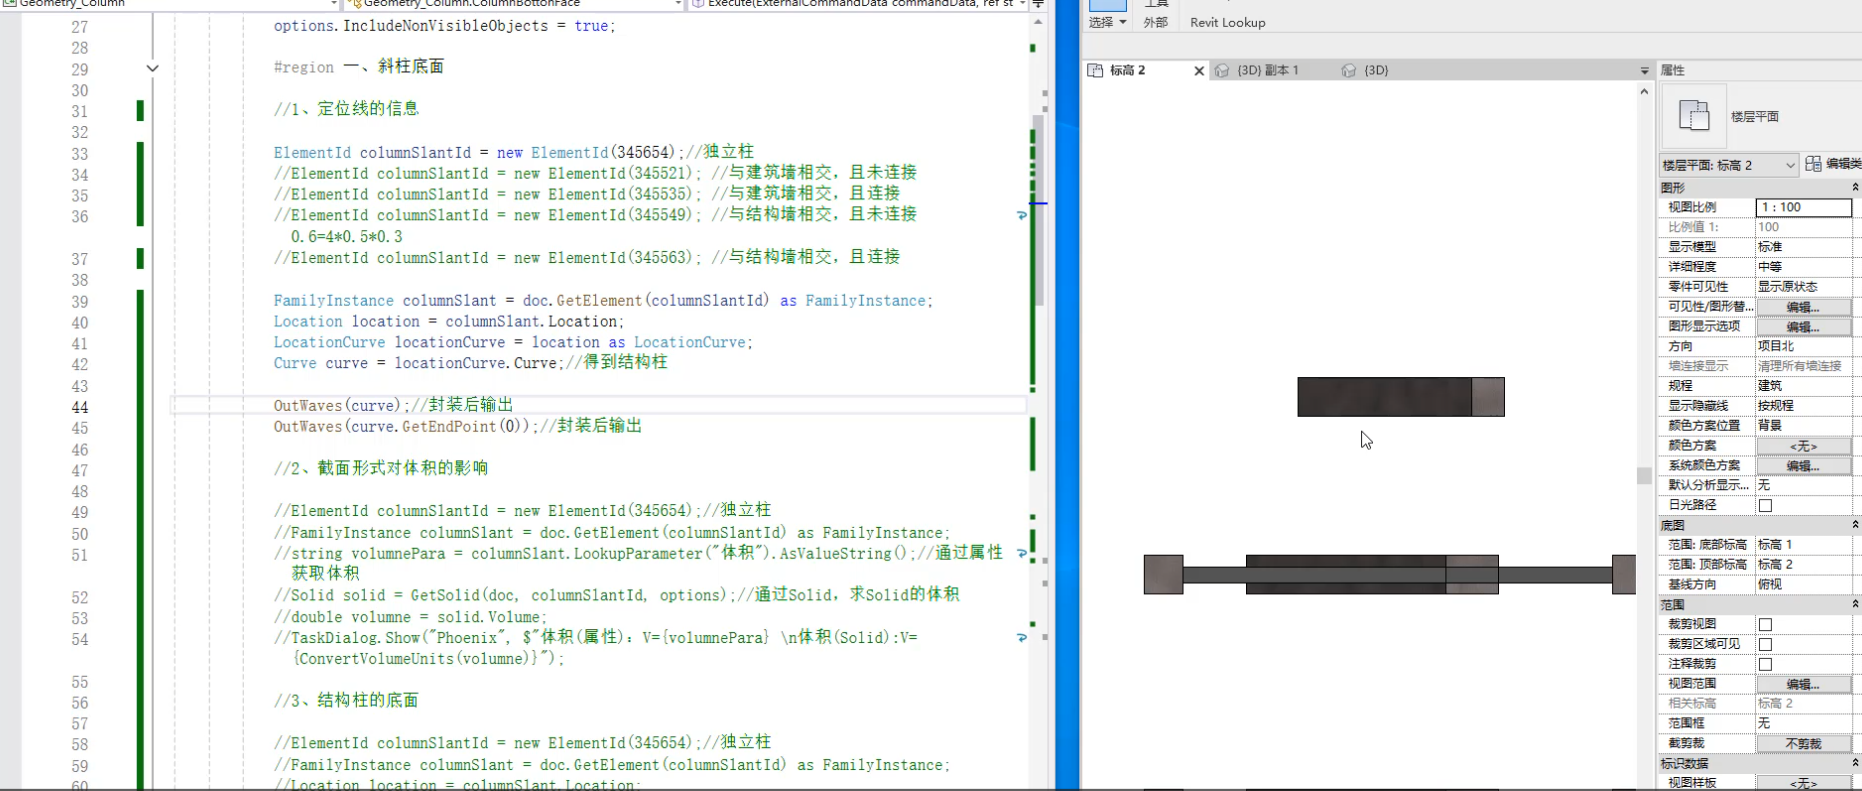Click the word-wrap glyph on code line 36
This screenshot has width=1862, height=791.
pos(1021,215)
